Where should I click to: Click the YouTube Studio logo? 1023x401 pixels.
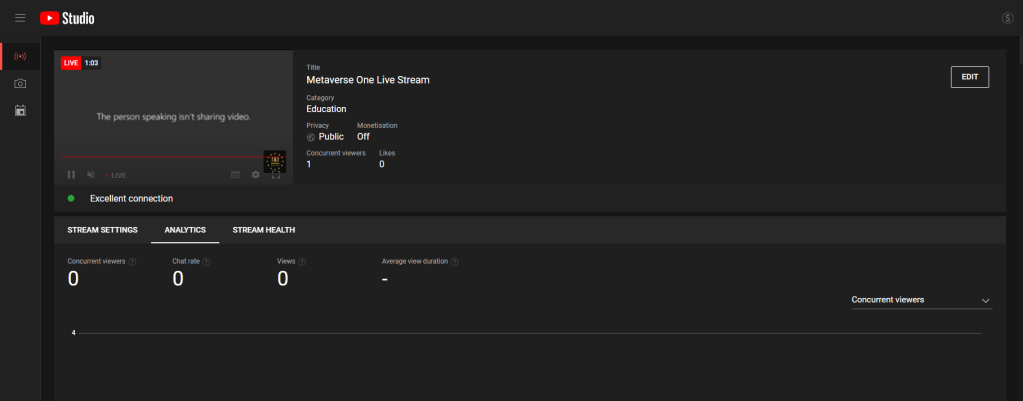pyautogui.click(x=67, y=18)
